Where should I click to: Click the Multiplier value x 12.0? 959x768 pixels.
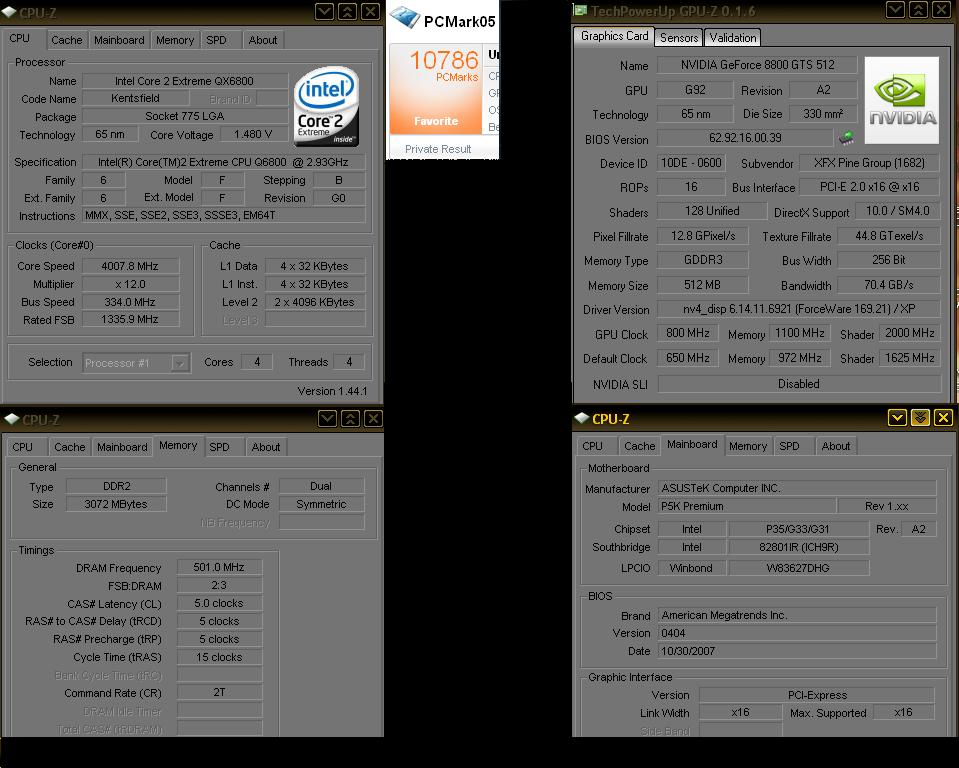pos(130,284)
